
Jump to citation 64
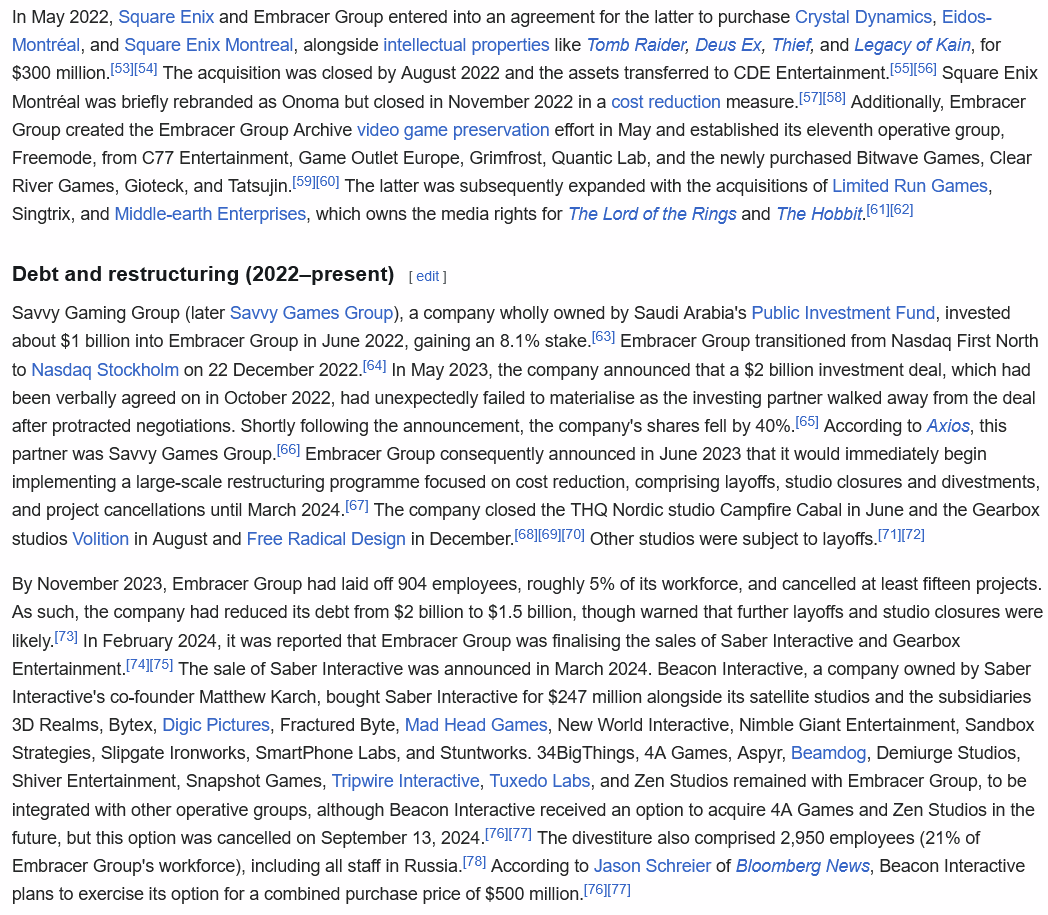[x=374, y=365]
